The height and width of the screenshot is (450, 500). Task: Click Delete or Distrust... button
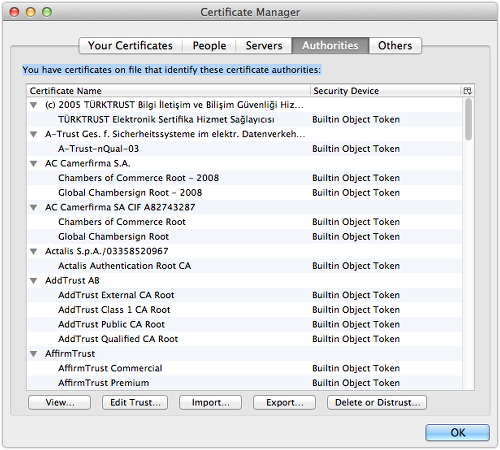(x=377, y=403)
